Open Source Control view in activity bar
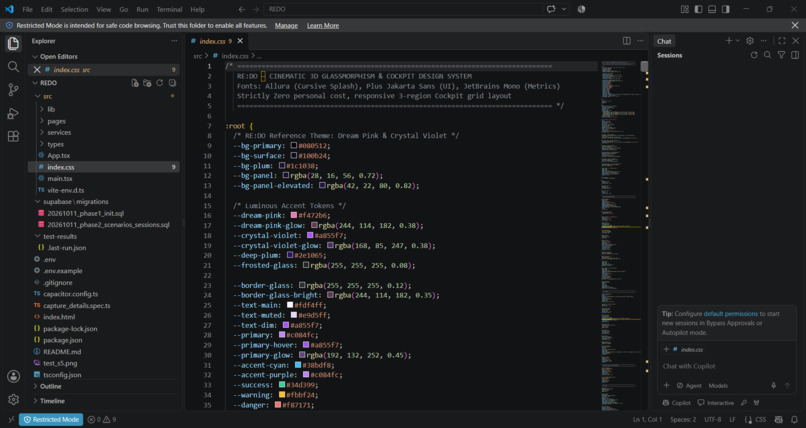The image size is (806, 428). click(13, 89)
